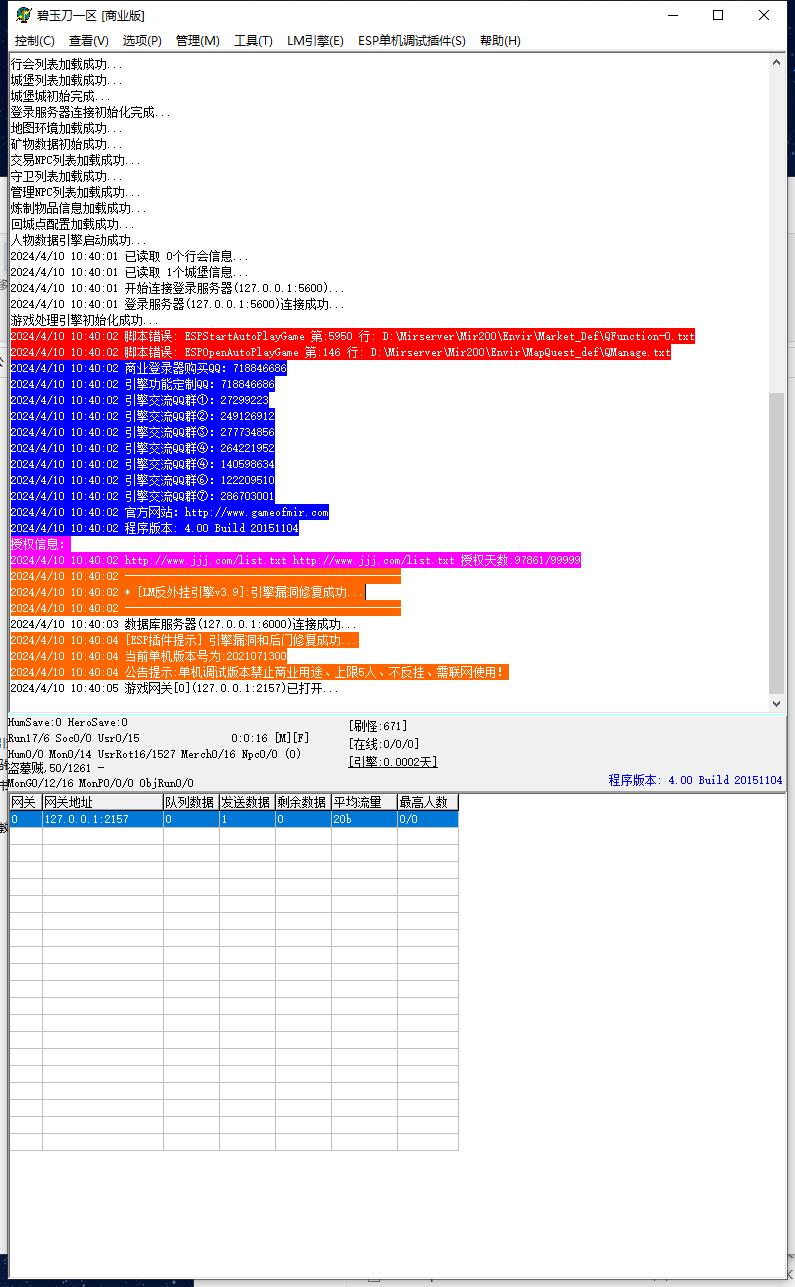Maximize the 碧玉刀一区 window

pyautogui.click(x=718, y=16)
